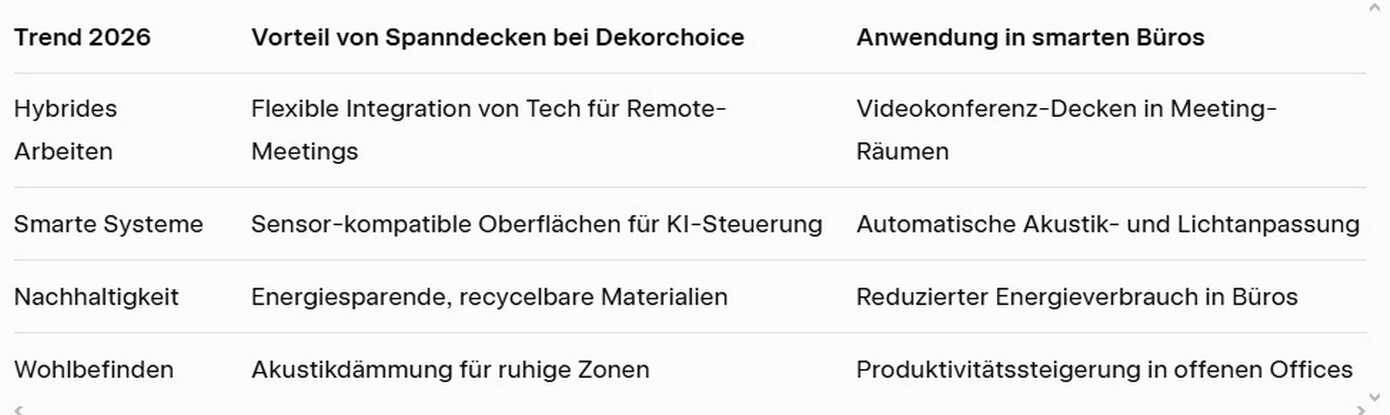This screenshot has width=1390, height=415.
Task: Click "Energiesparende, recycelbare Materialien" cell
Action: click(489, 297)
